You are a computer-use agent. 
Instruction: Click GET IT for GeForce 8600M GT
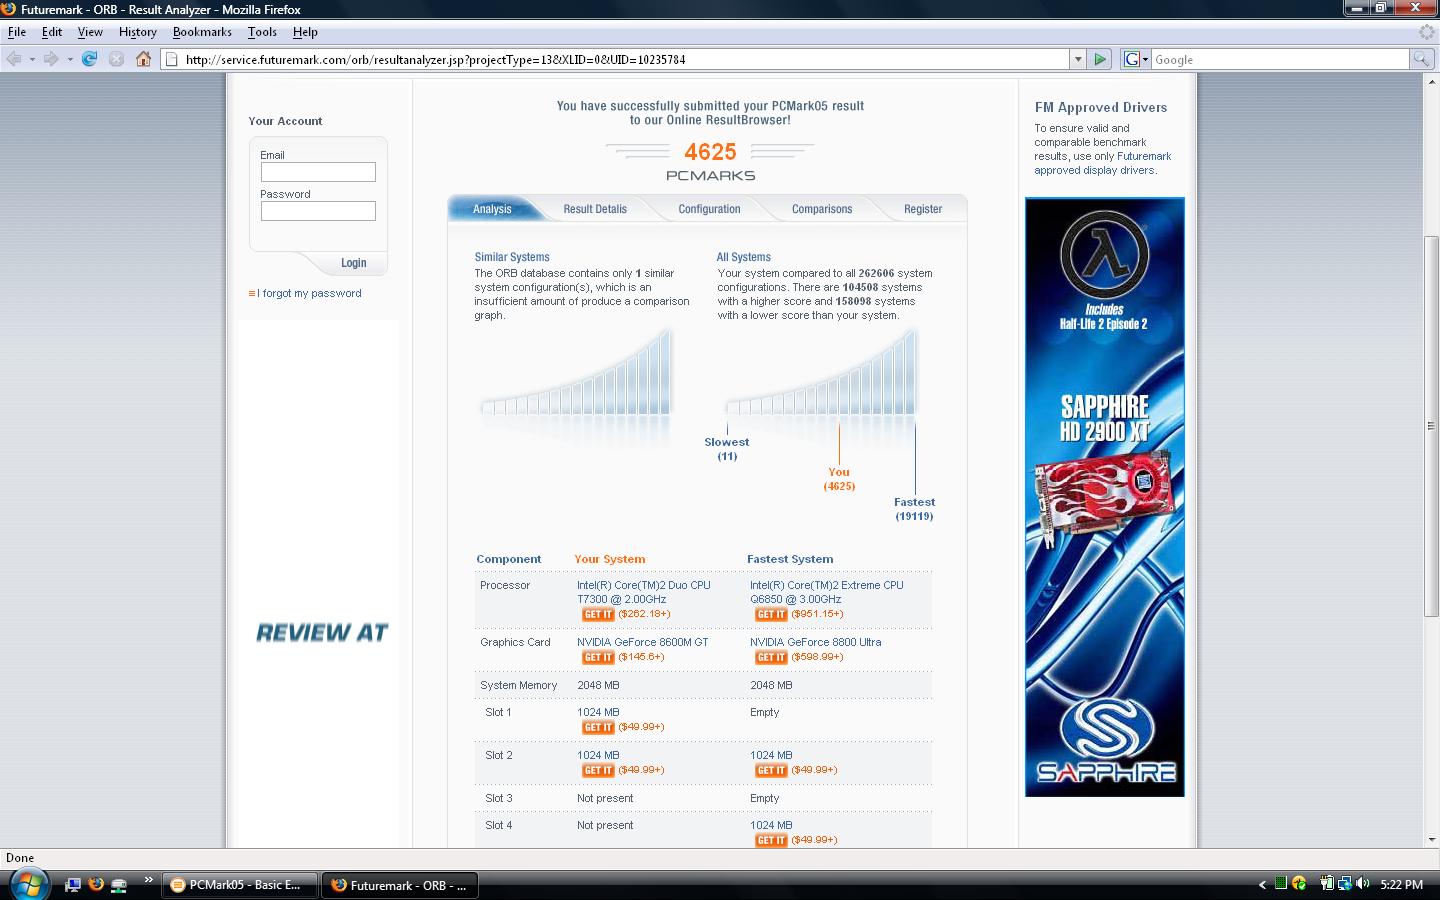coord(598,657)
